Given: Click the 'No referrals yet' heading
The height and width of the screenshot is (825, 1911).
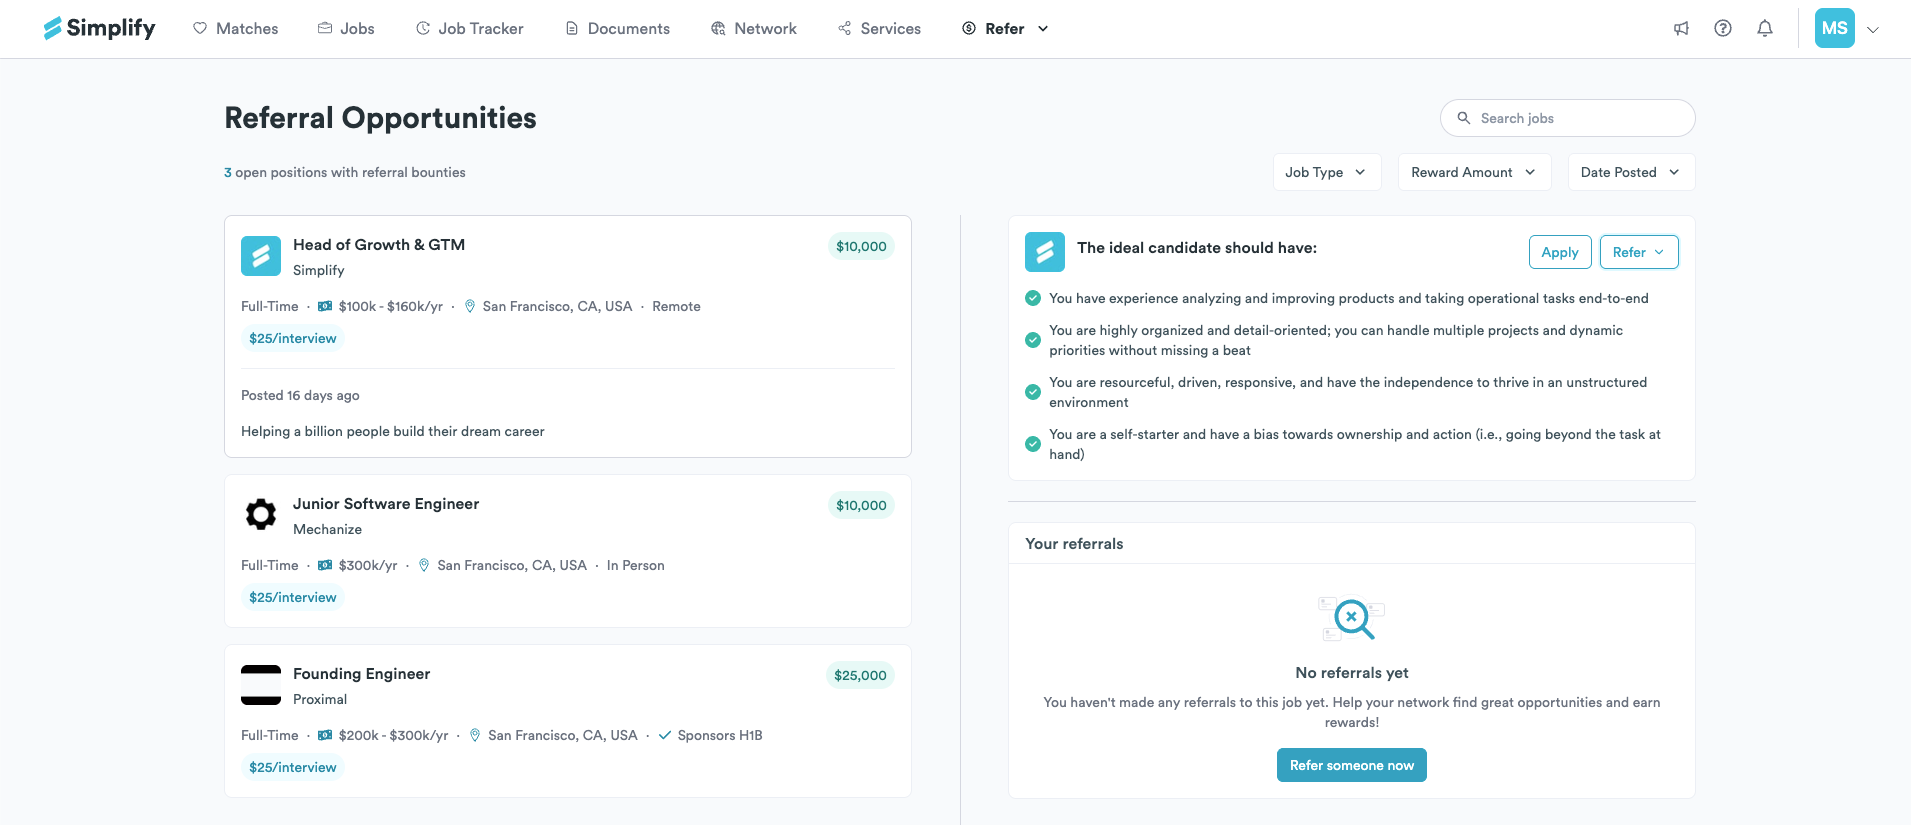Looking at the screenshot, I should pos(1352,673).
